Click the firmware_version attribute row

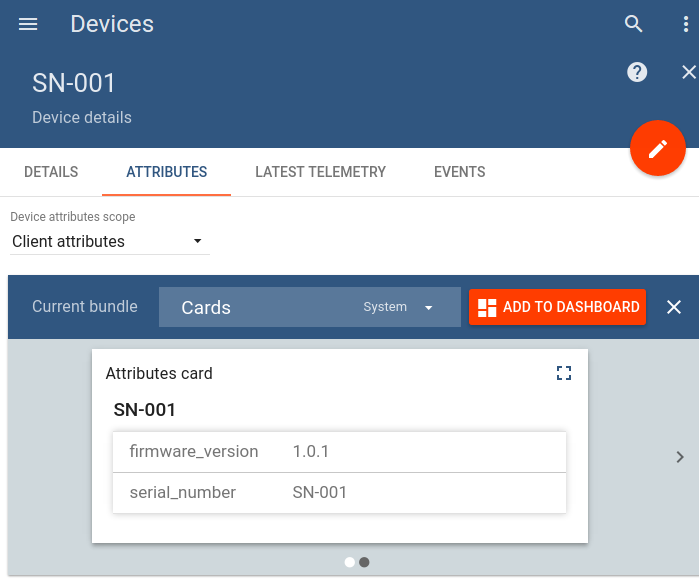coord(339,452)
